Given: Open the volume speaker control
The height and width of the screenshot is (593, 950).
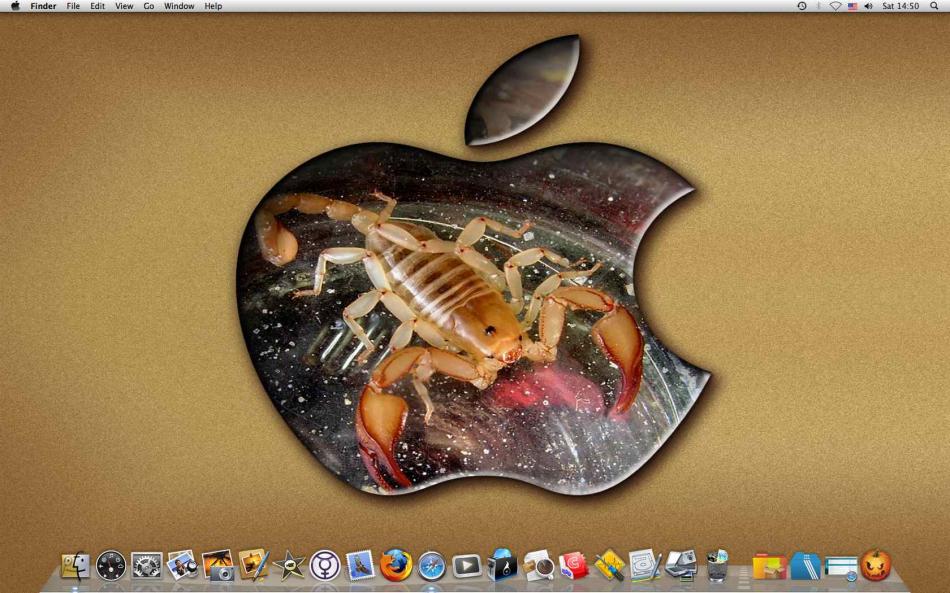Looking at the screenshot, I should pos(869,6).
